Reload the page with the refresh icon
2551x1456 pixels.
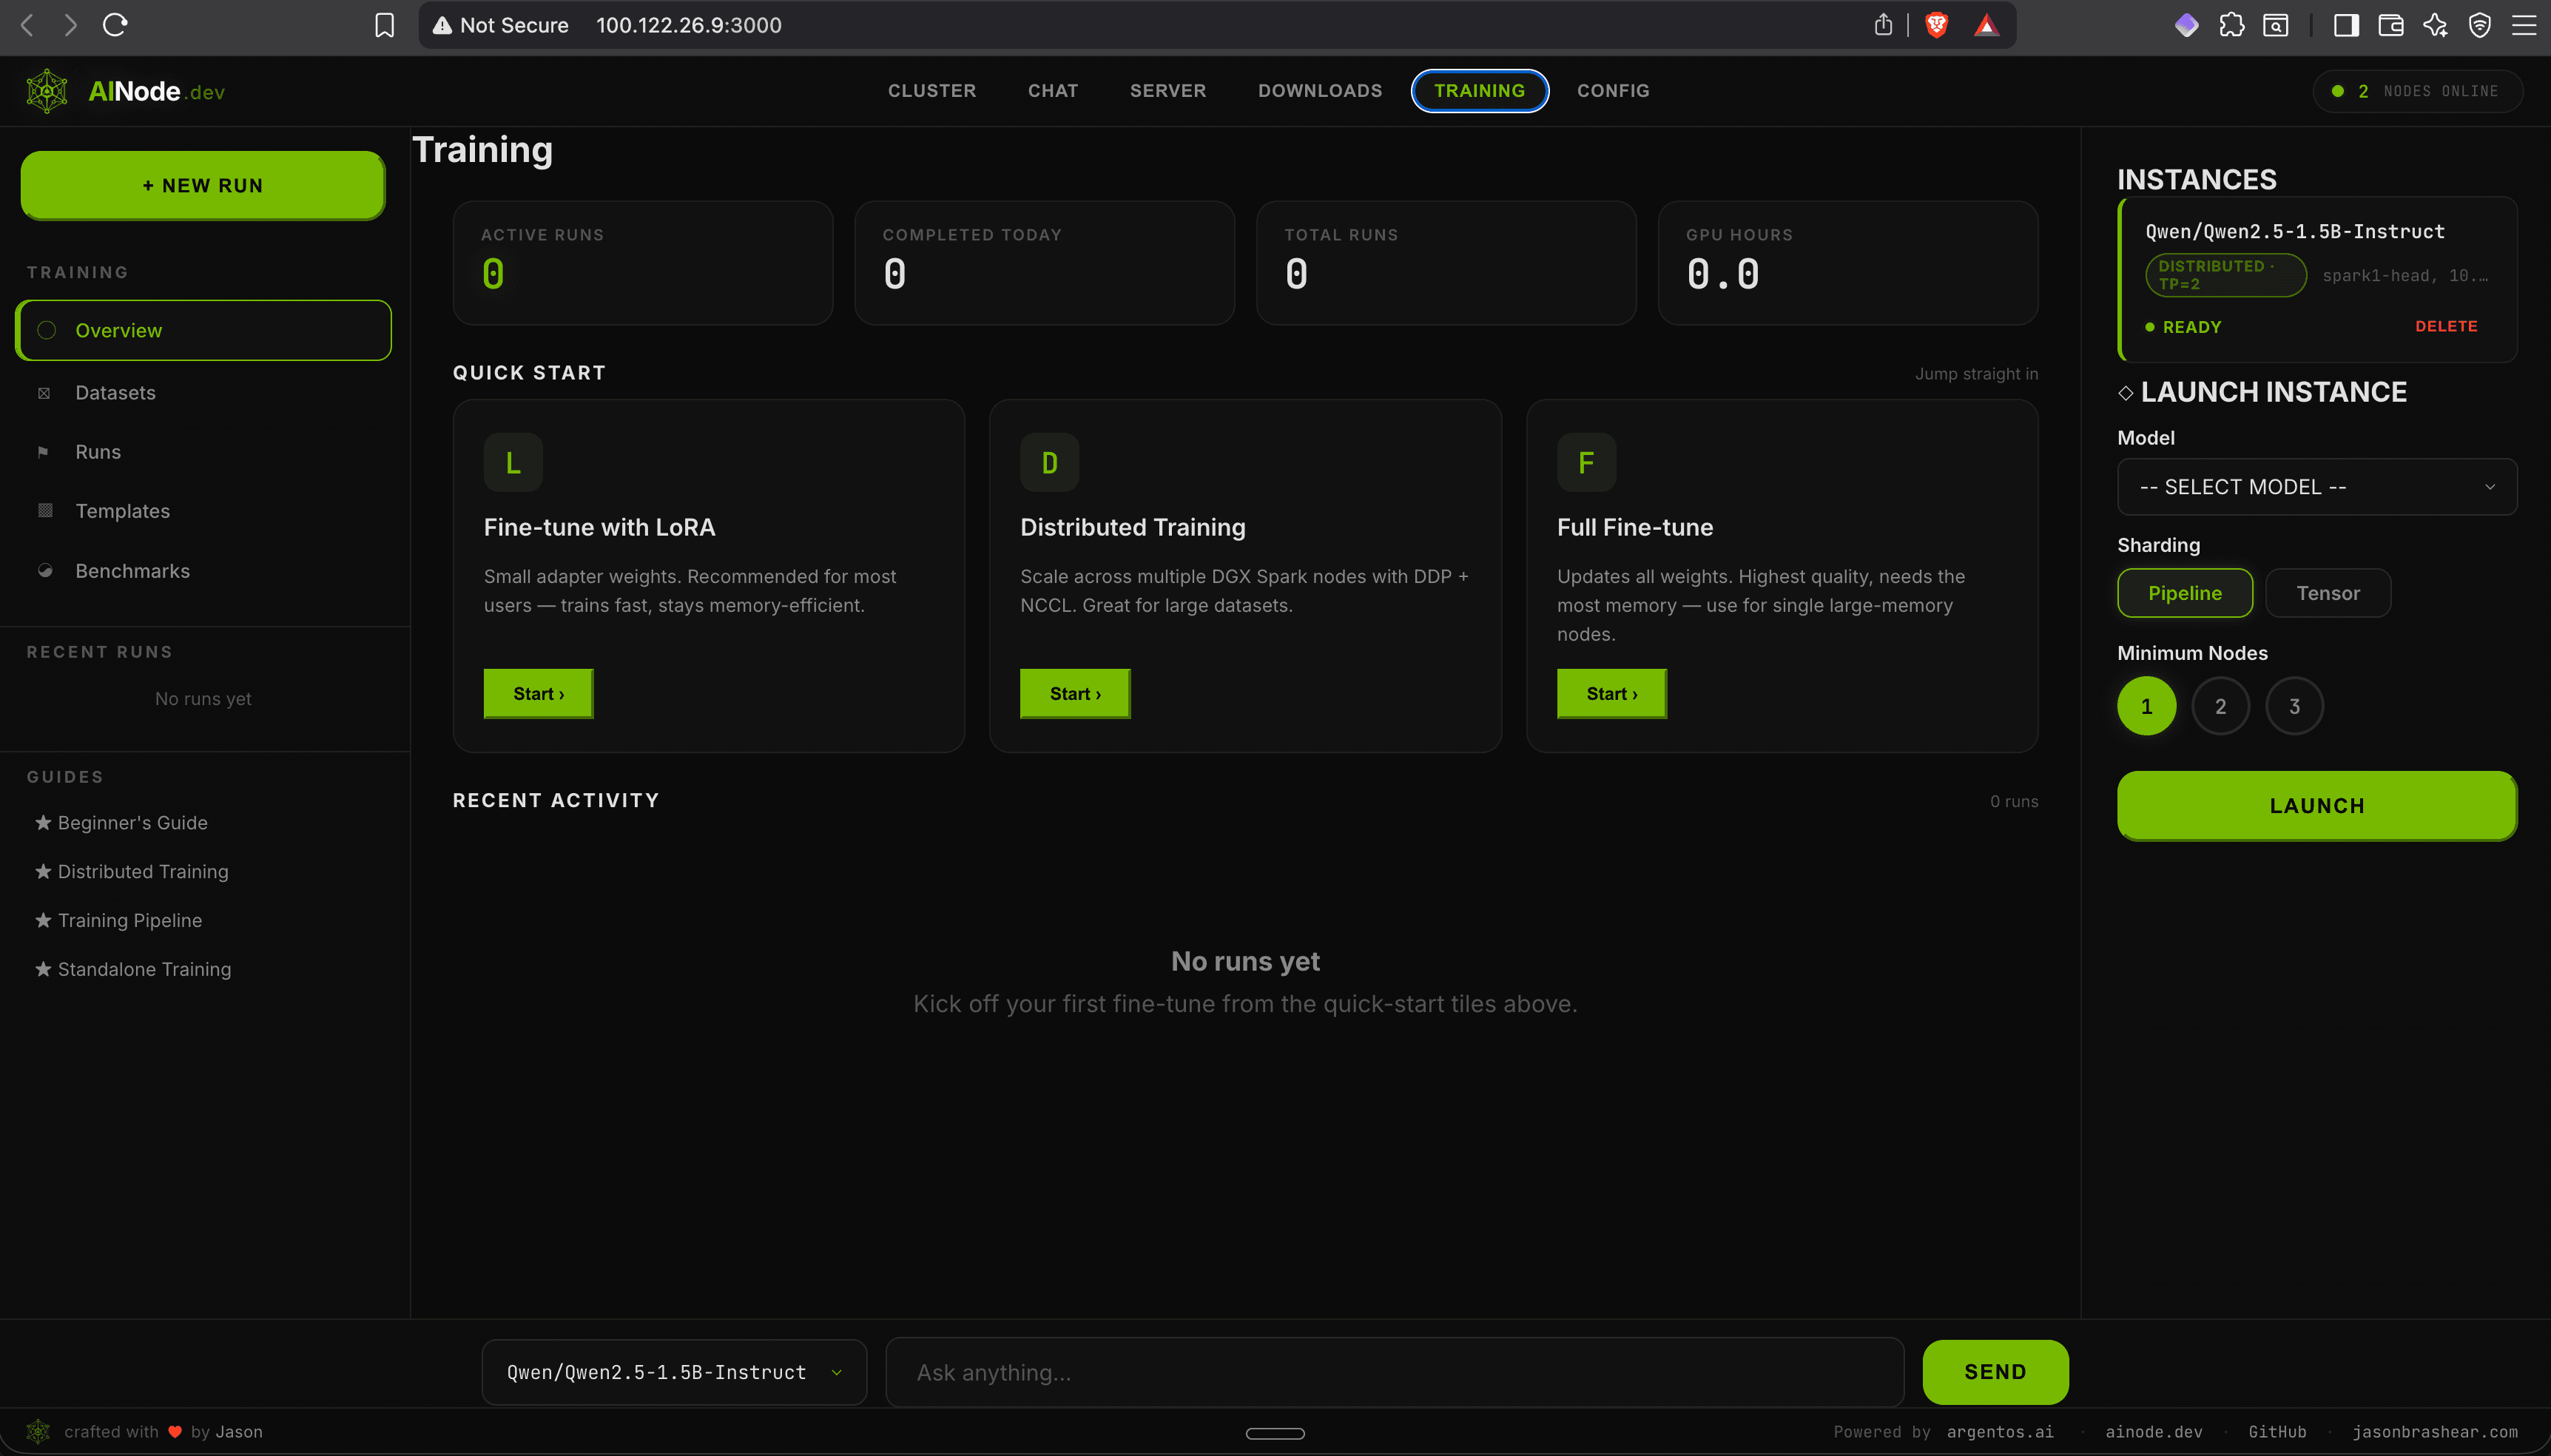pos(115,25)
